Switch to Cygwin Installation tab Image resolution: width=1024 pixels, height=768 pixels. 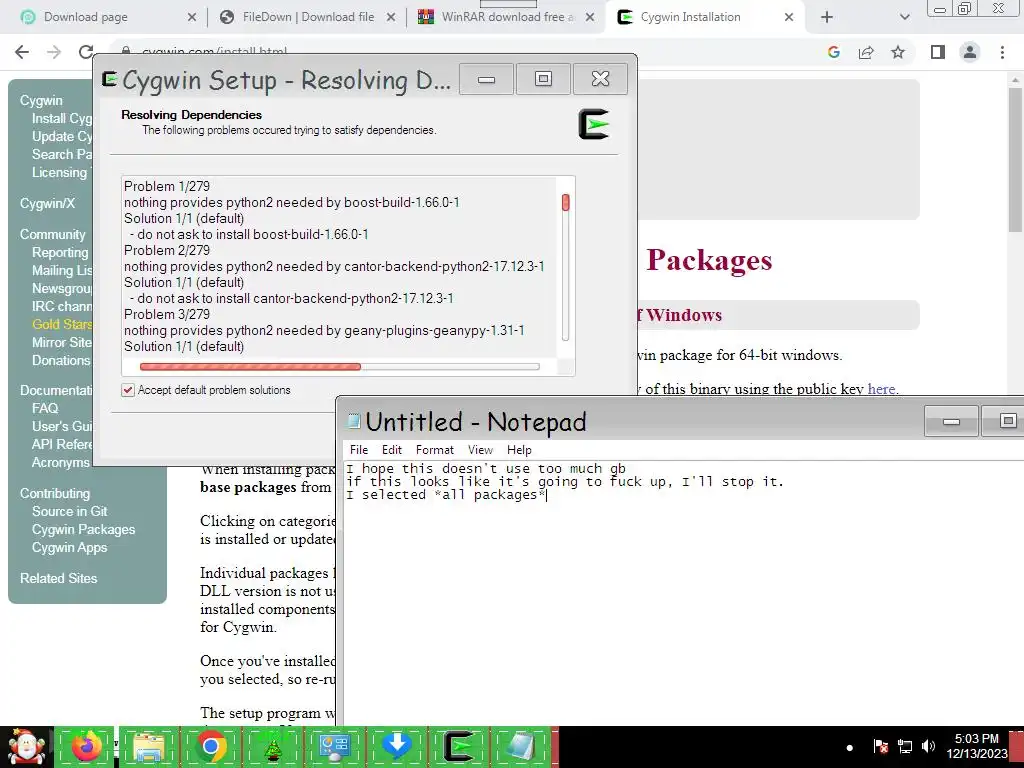(705, 17)
